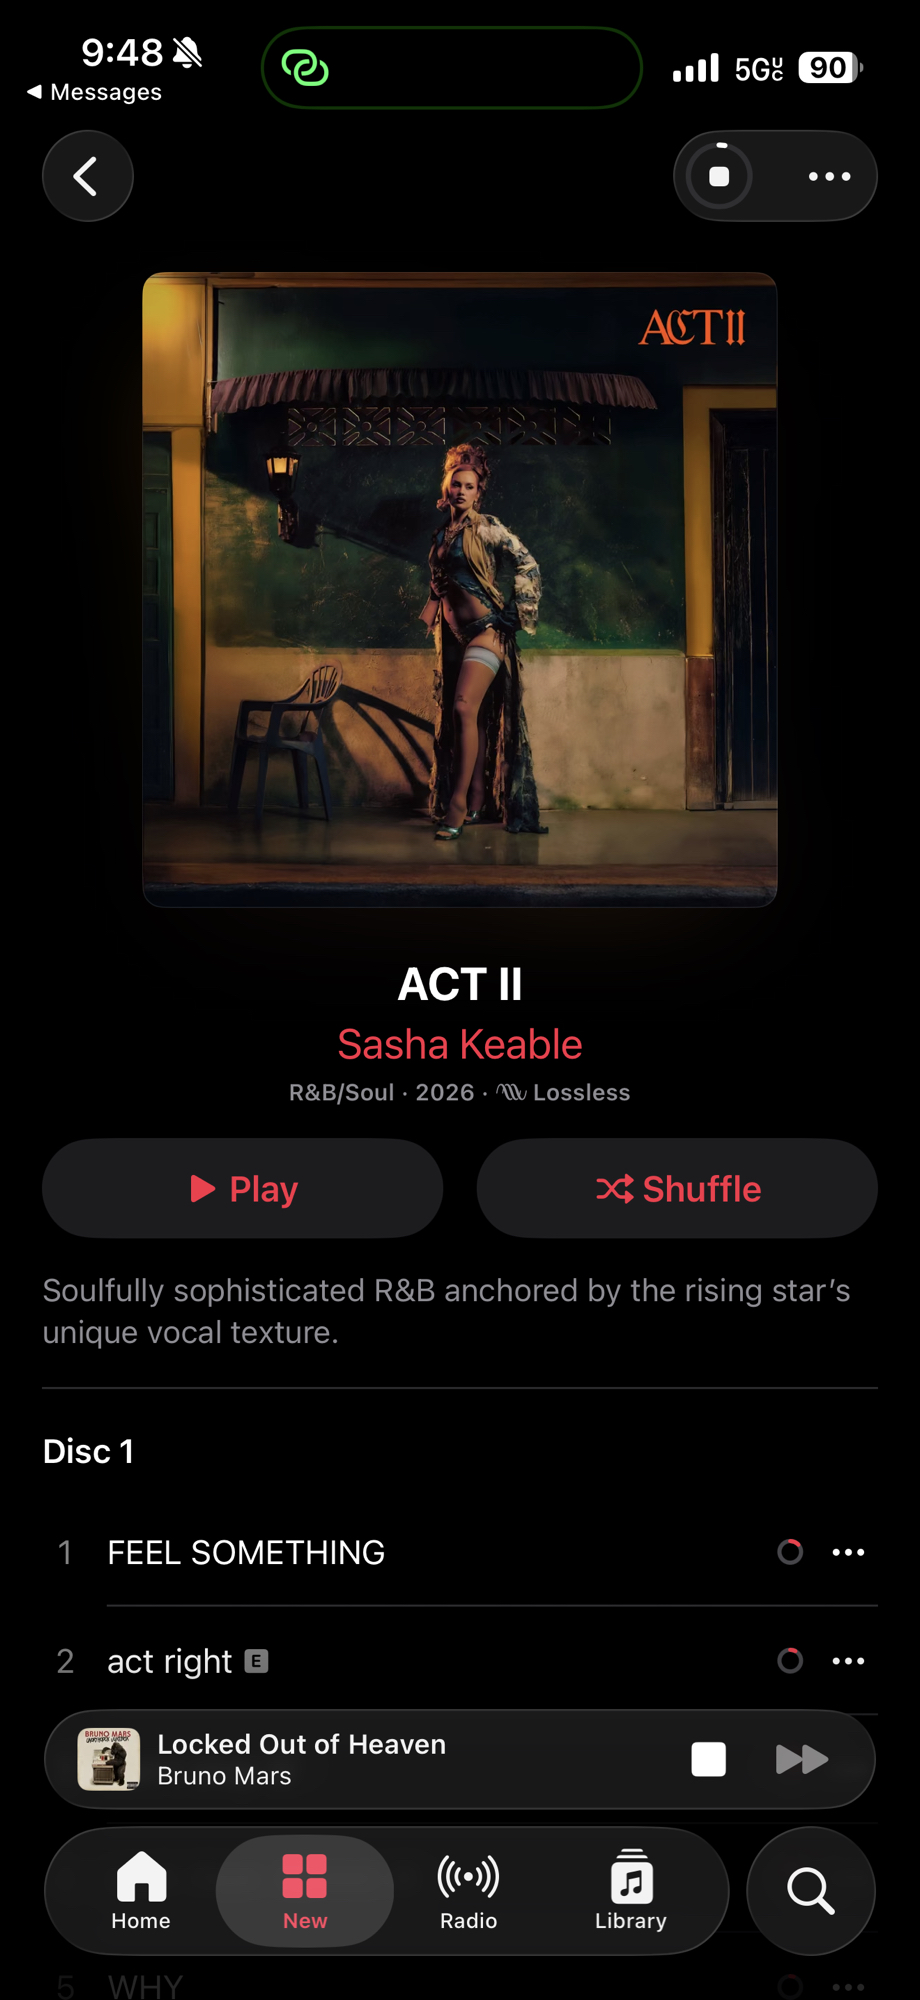920x2000 pixels.
Task: Play the ACT II album
Action: [x=243, y=1188]
